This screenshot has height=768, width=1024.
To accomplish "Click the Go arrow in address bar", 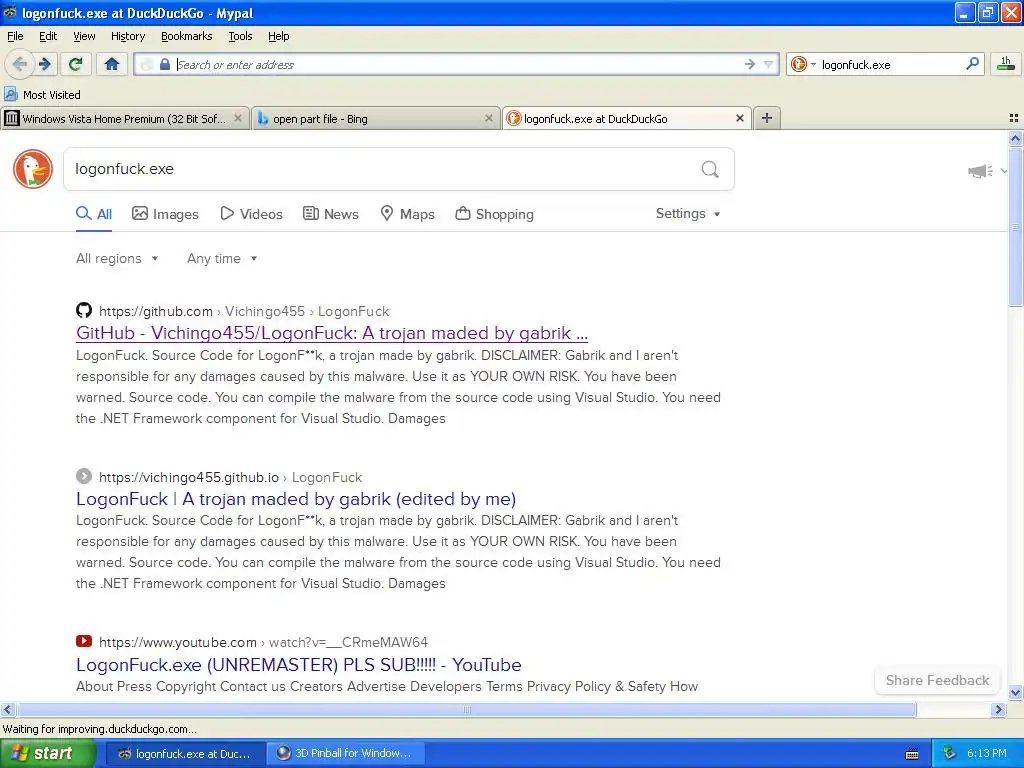I will click(x=750, y=64).
